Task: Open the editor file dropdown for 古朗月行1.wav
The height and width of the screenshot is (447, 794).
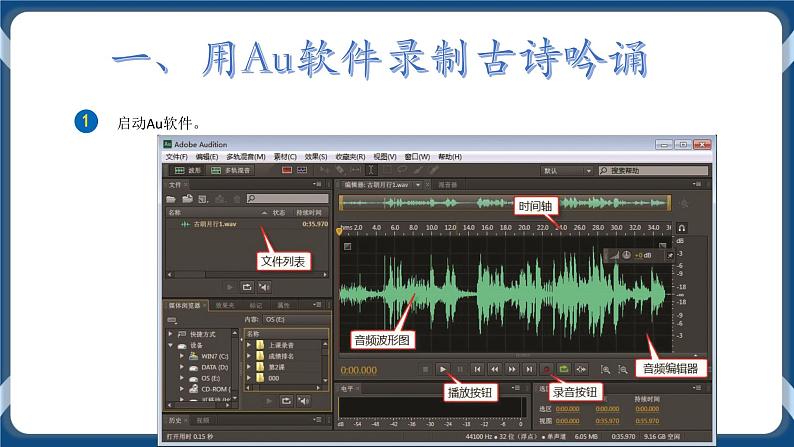Action: (x=418, y=185)
